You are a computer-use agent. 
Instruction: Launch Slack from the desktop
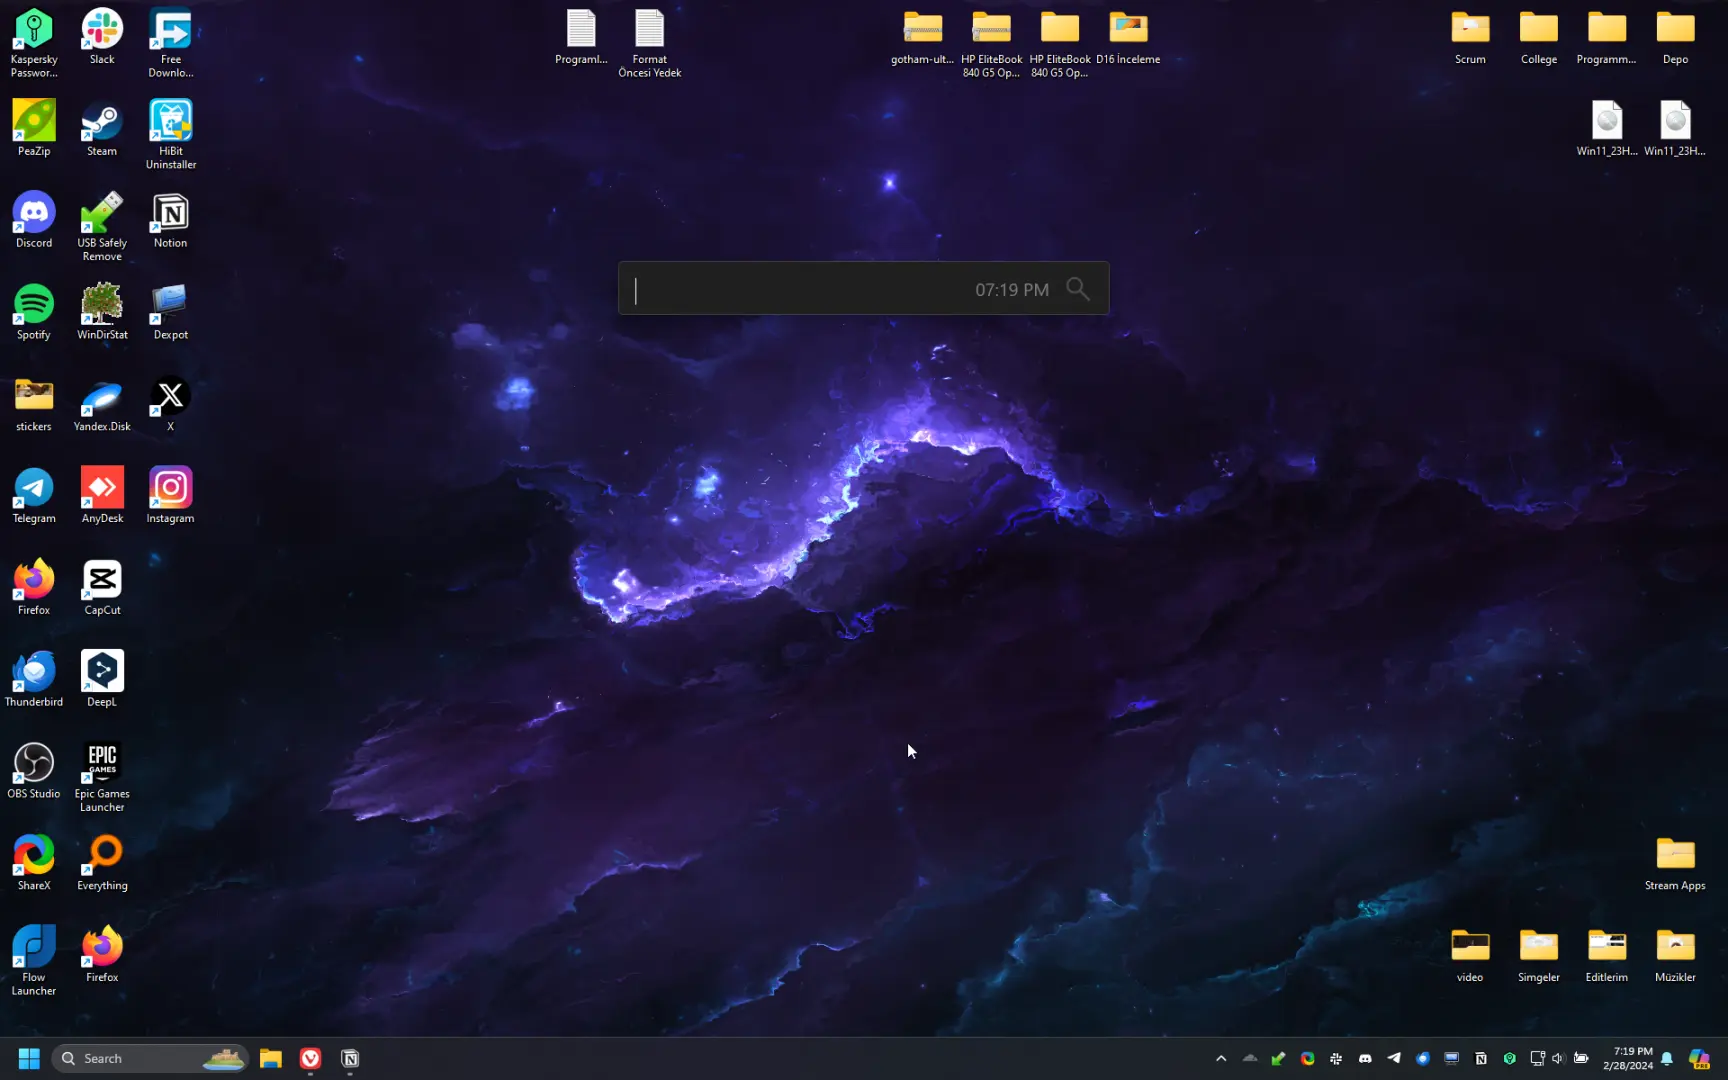pos(102,37)
